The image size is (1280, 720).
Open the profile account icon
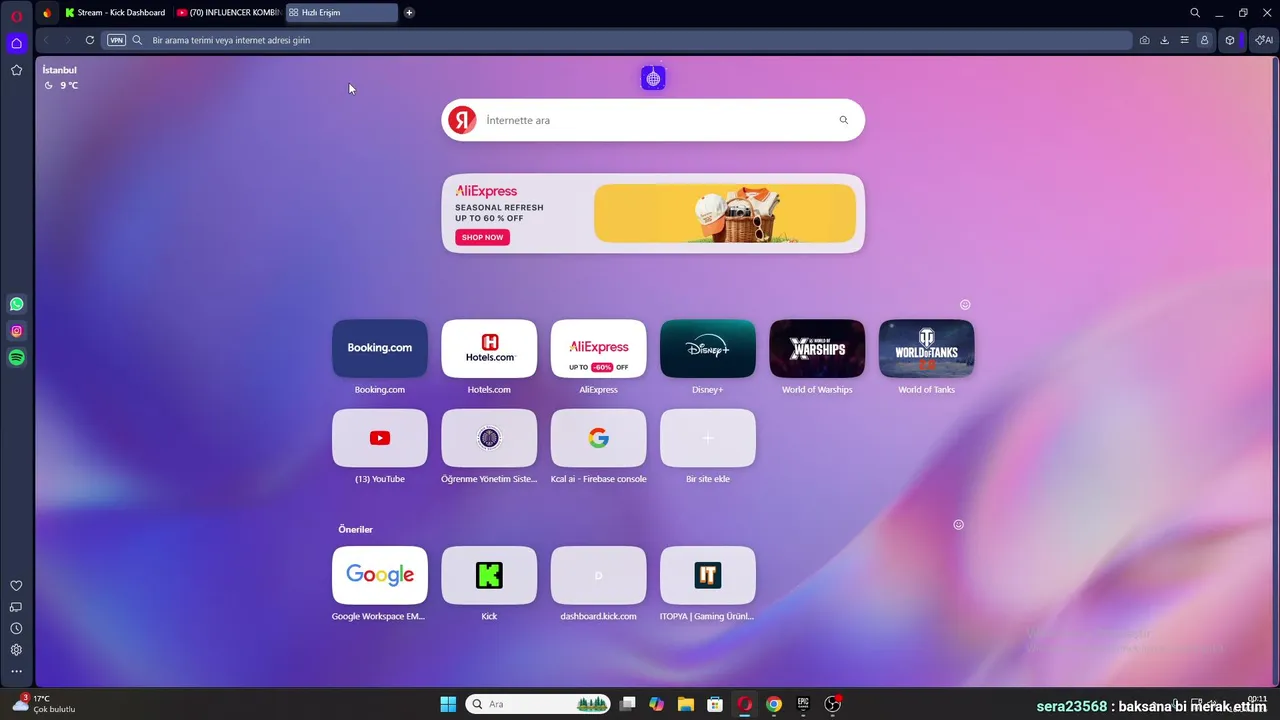pyautogui.click(x=1204, y=40)
